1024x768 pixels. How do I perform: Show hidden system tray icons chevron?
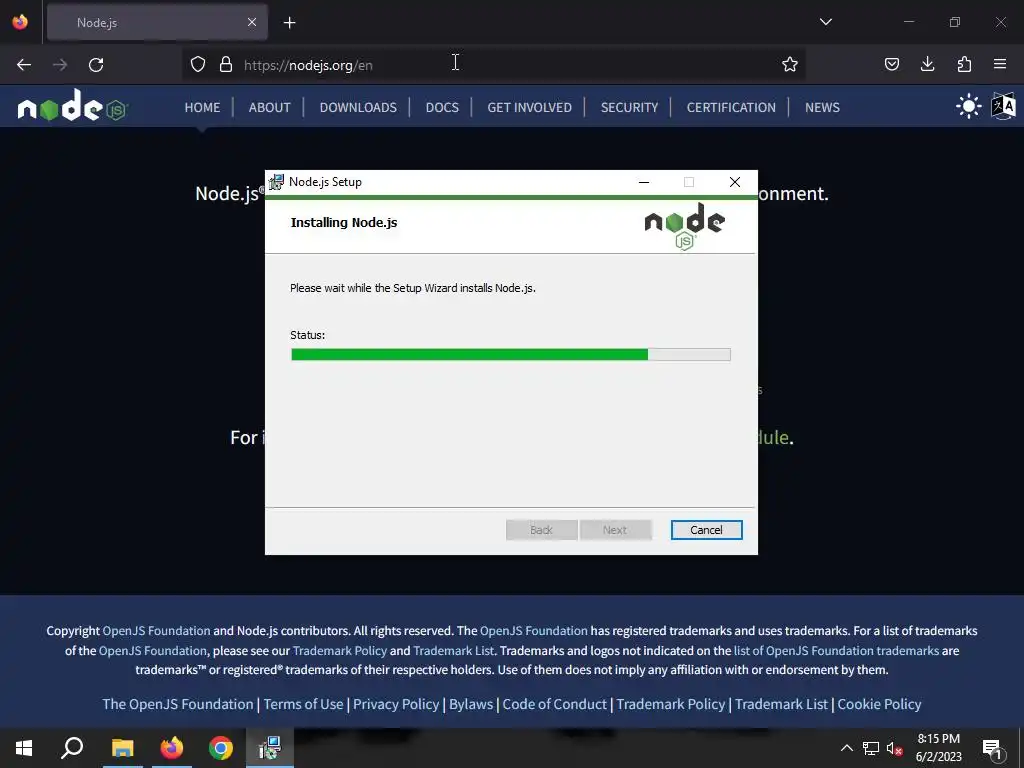(x=846, y=748)
